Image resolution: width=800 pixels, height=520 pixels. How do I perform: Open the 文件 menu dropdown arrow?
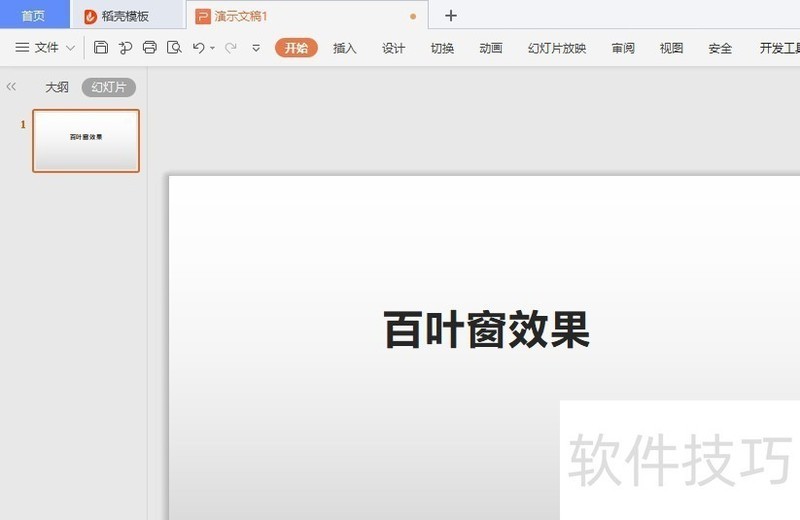pyautogui.click(x=71, y=48)
